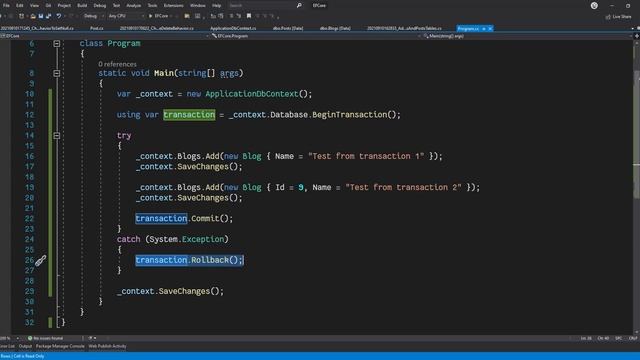Click the Open File folder icon
This screenshot has width=640, height=360.
[33, 16]
